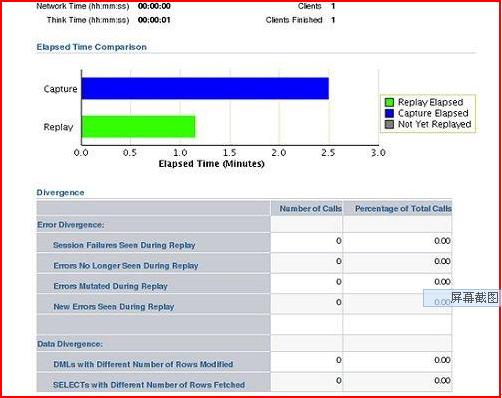This screenshot has height=398, width=502.
Task: Click the Think Time value 00:00:01
Action: (154, 20)
